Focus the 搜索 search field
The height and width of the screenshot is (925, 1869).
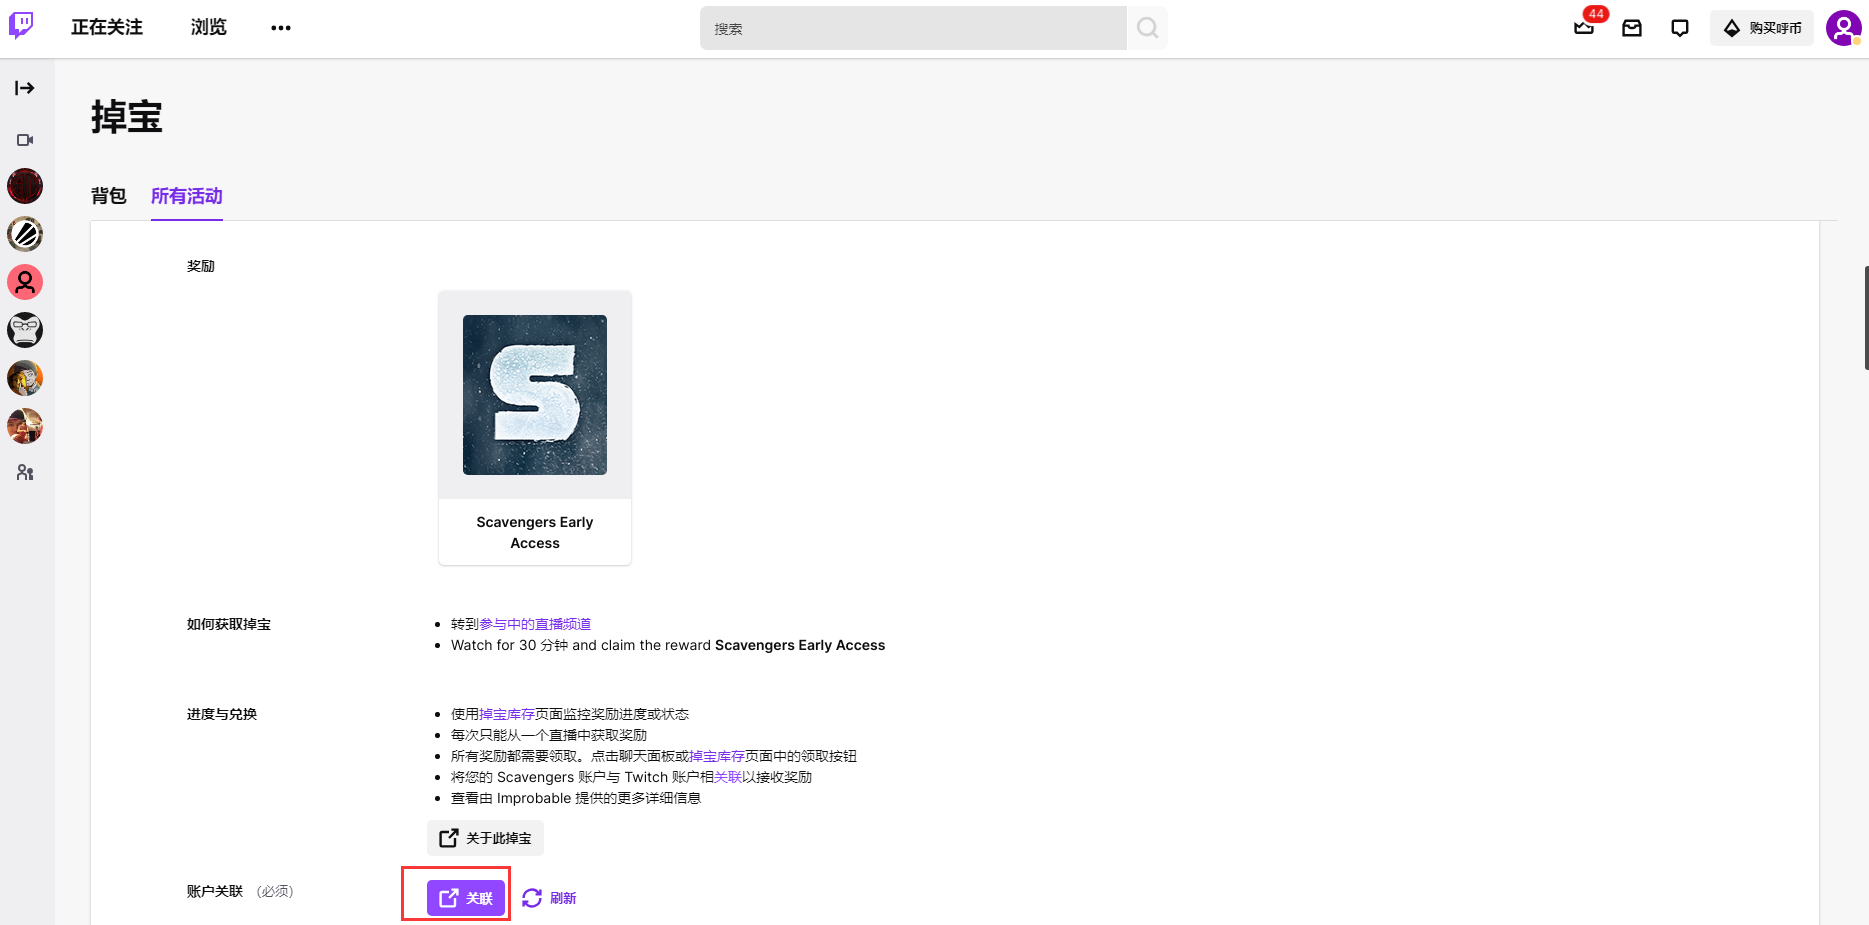[x=913, y=28]
